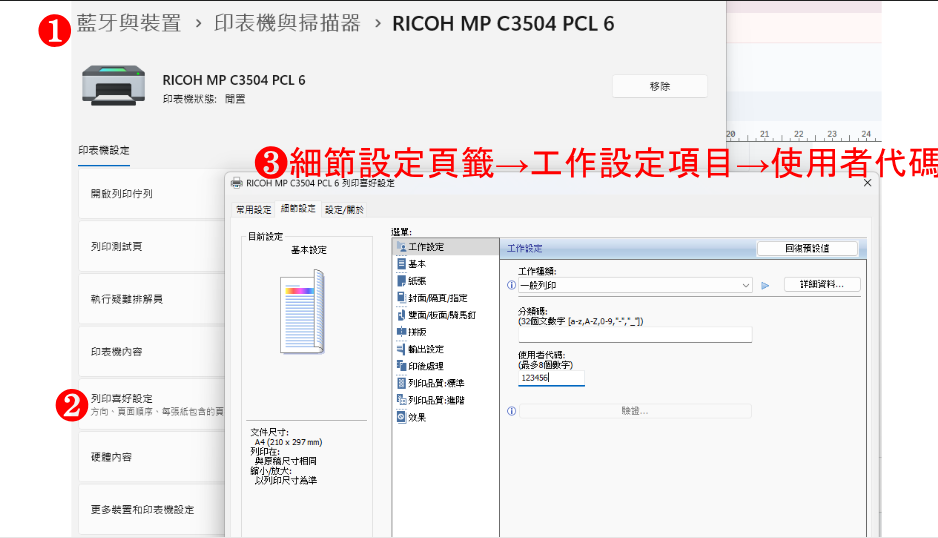Click the info icon beside 工作種類 dropdown

tap(511, 285)
